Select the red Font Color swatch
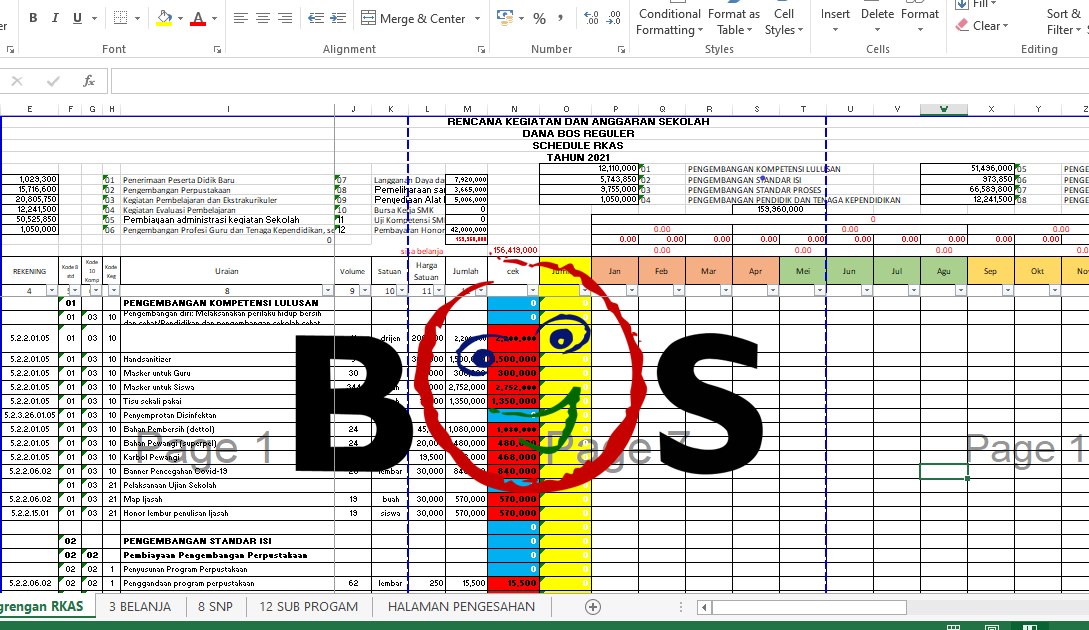 click(198, 24)
